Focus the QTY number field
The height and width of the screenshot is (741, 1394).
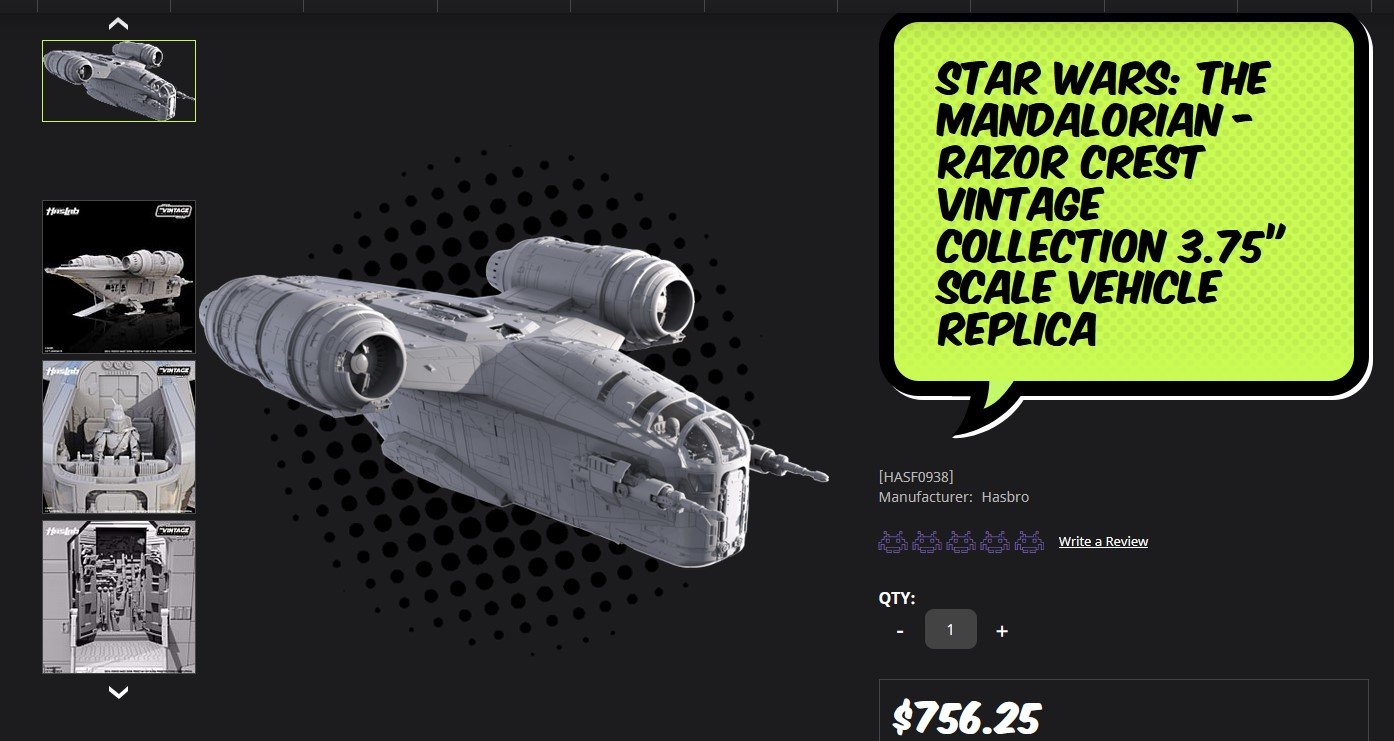point(951,629)
